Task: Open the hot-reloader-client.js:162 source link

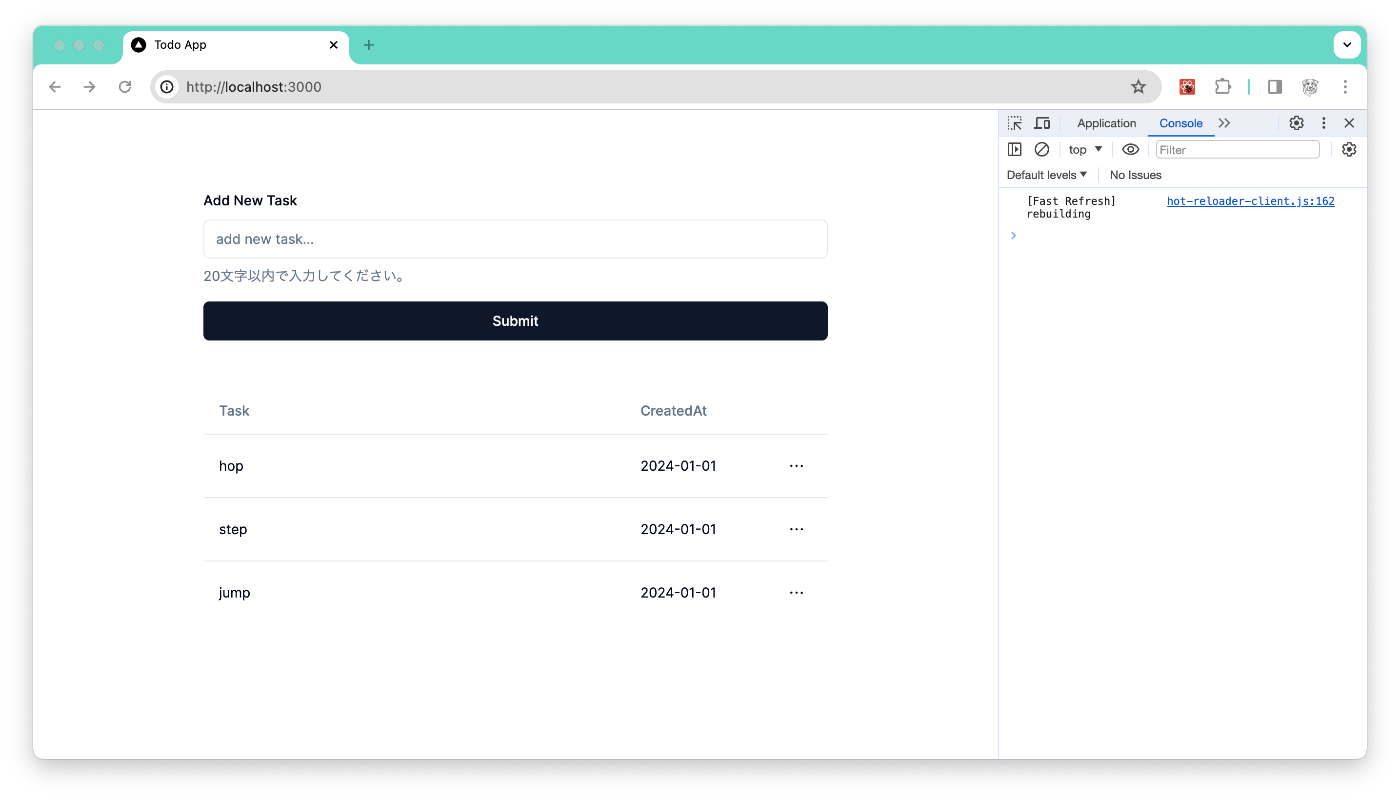Action: tap(1251, 201)
